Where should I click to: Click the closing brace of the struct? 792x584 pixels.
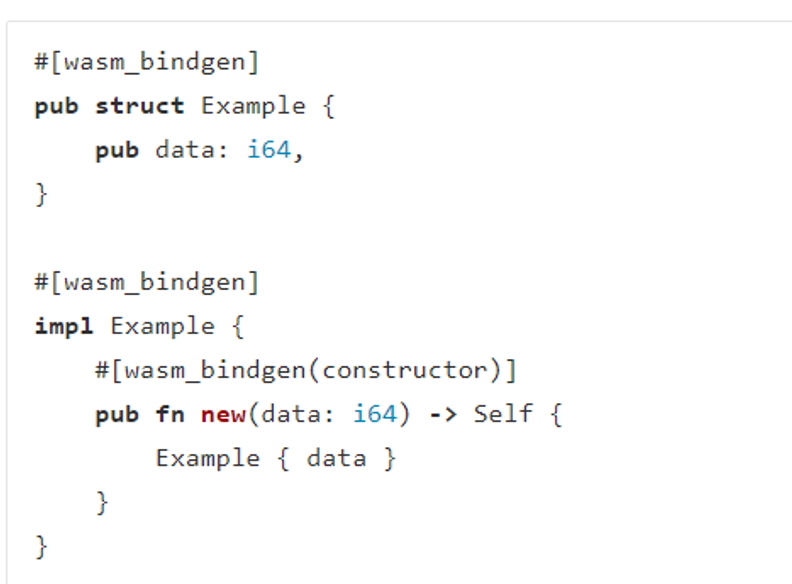41,194
